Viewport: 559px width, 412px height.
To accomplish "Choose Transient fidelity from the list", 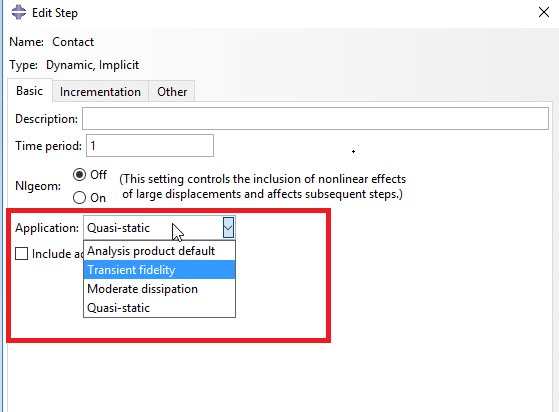I will [159, 270].
